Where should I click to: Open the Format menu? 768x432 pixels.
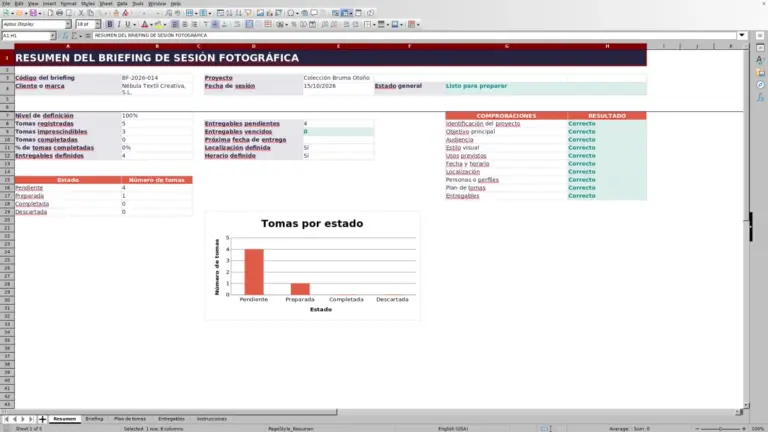tap(68, 3)
